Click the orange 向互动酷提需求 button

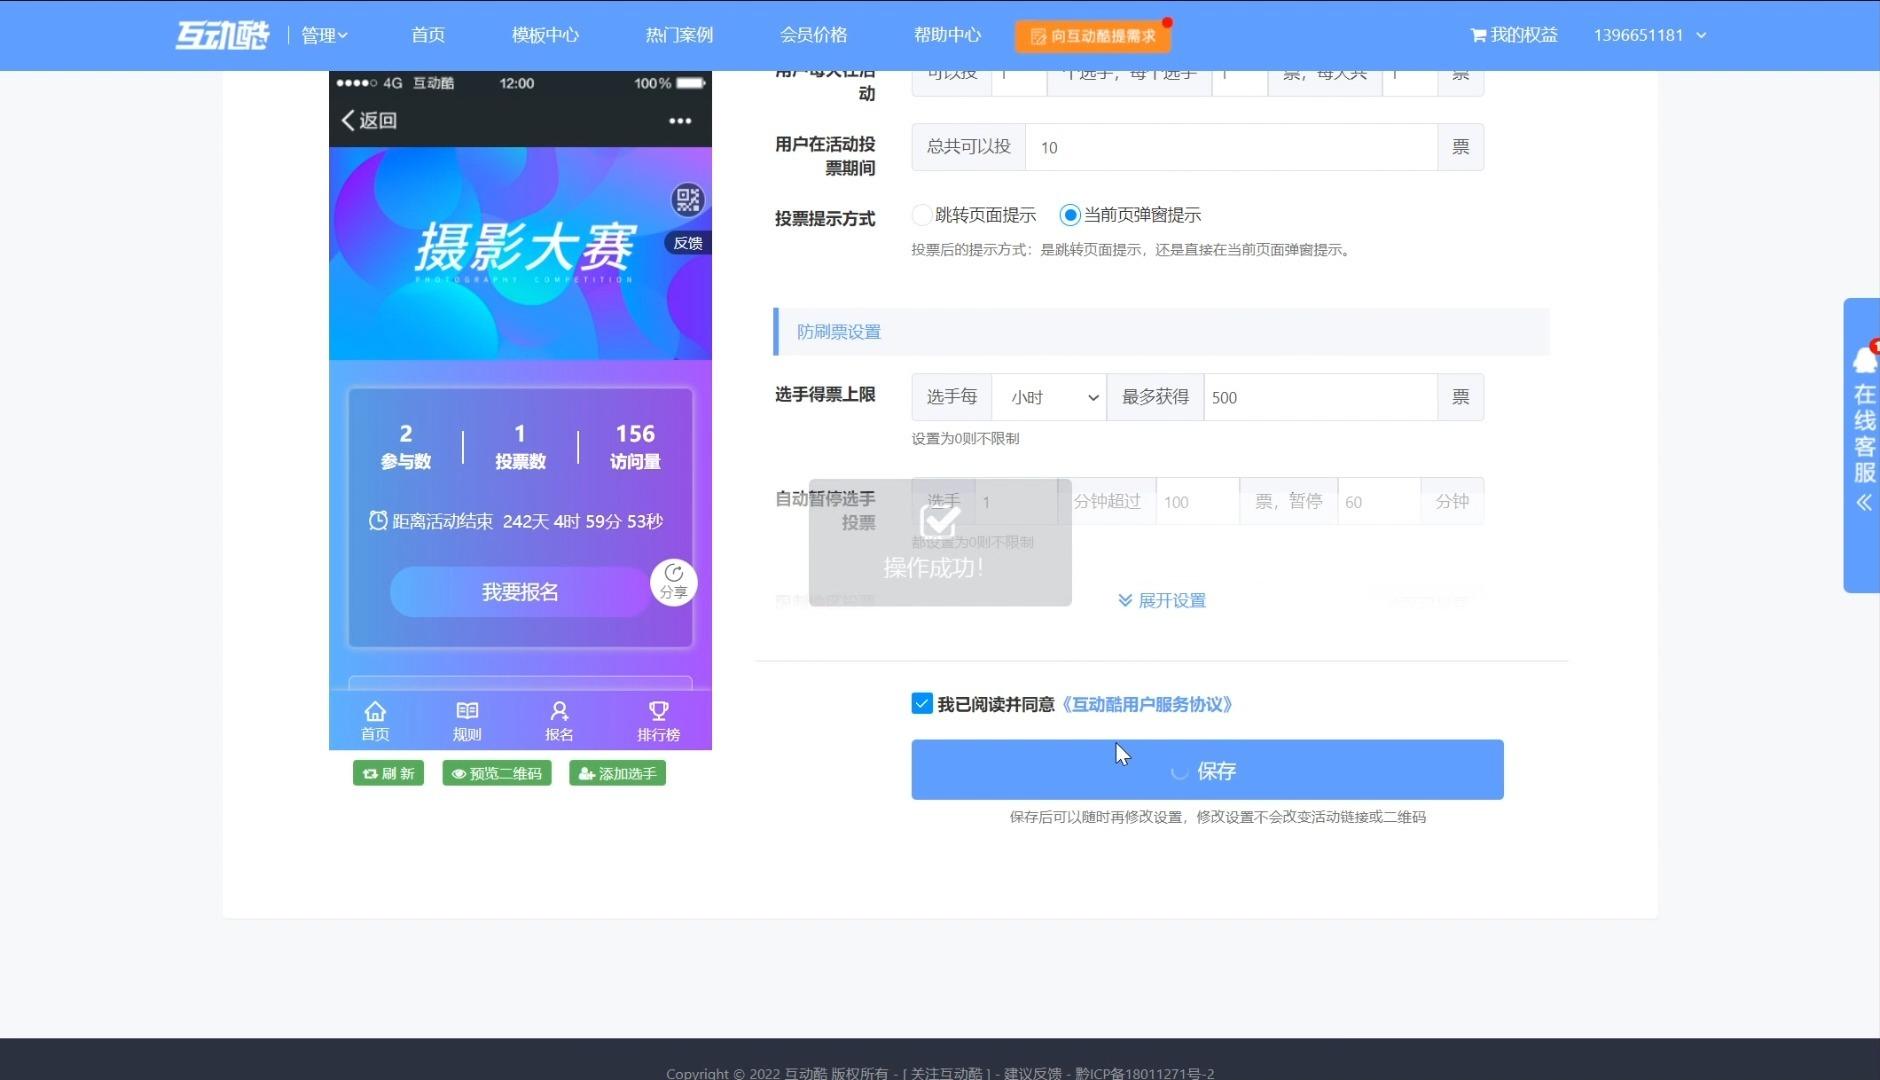1093,36
